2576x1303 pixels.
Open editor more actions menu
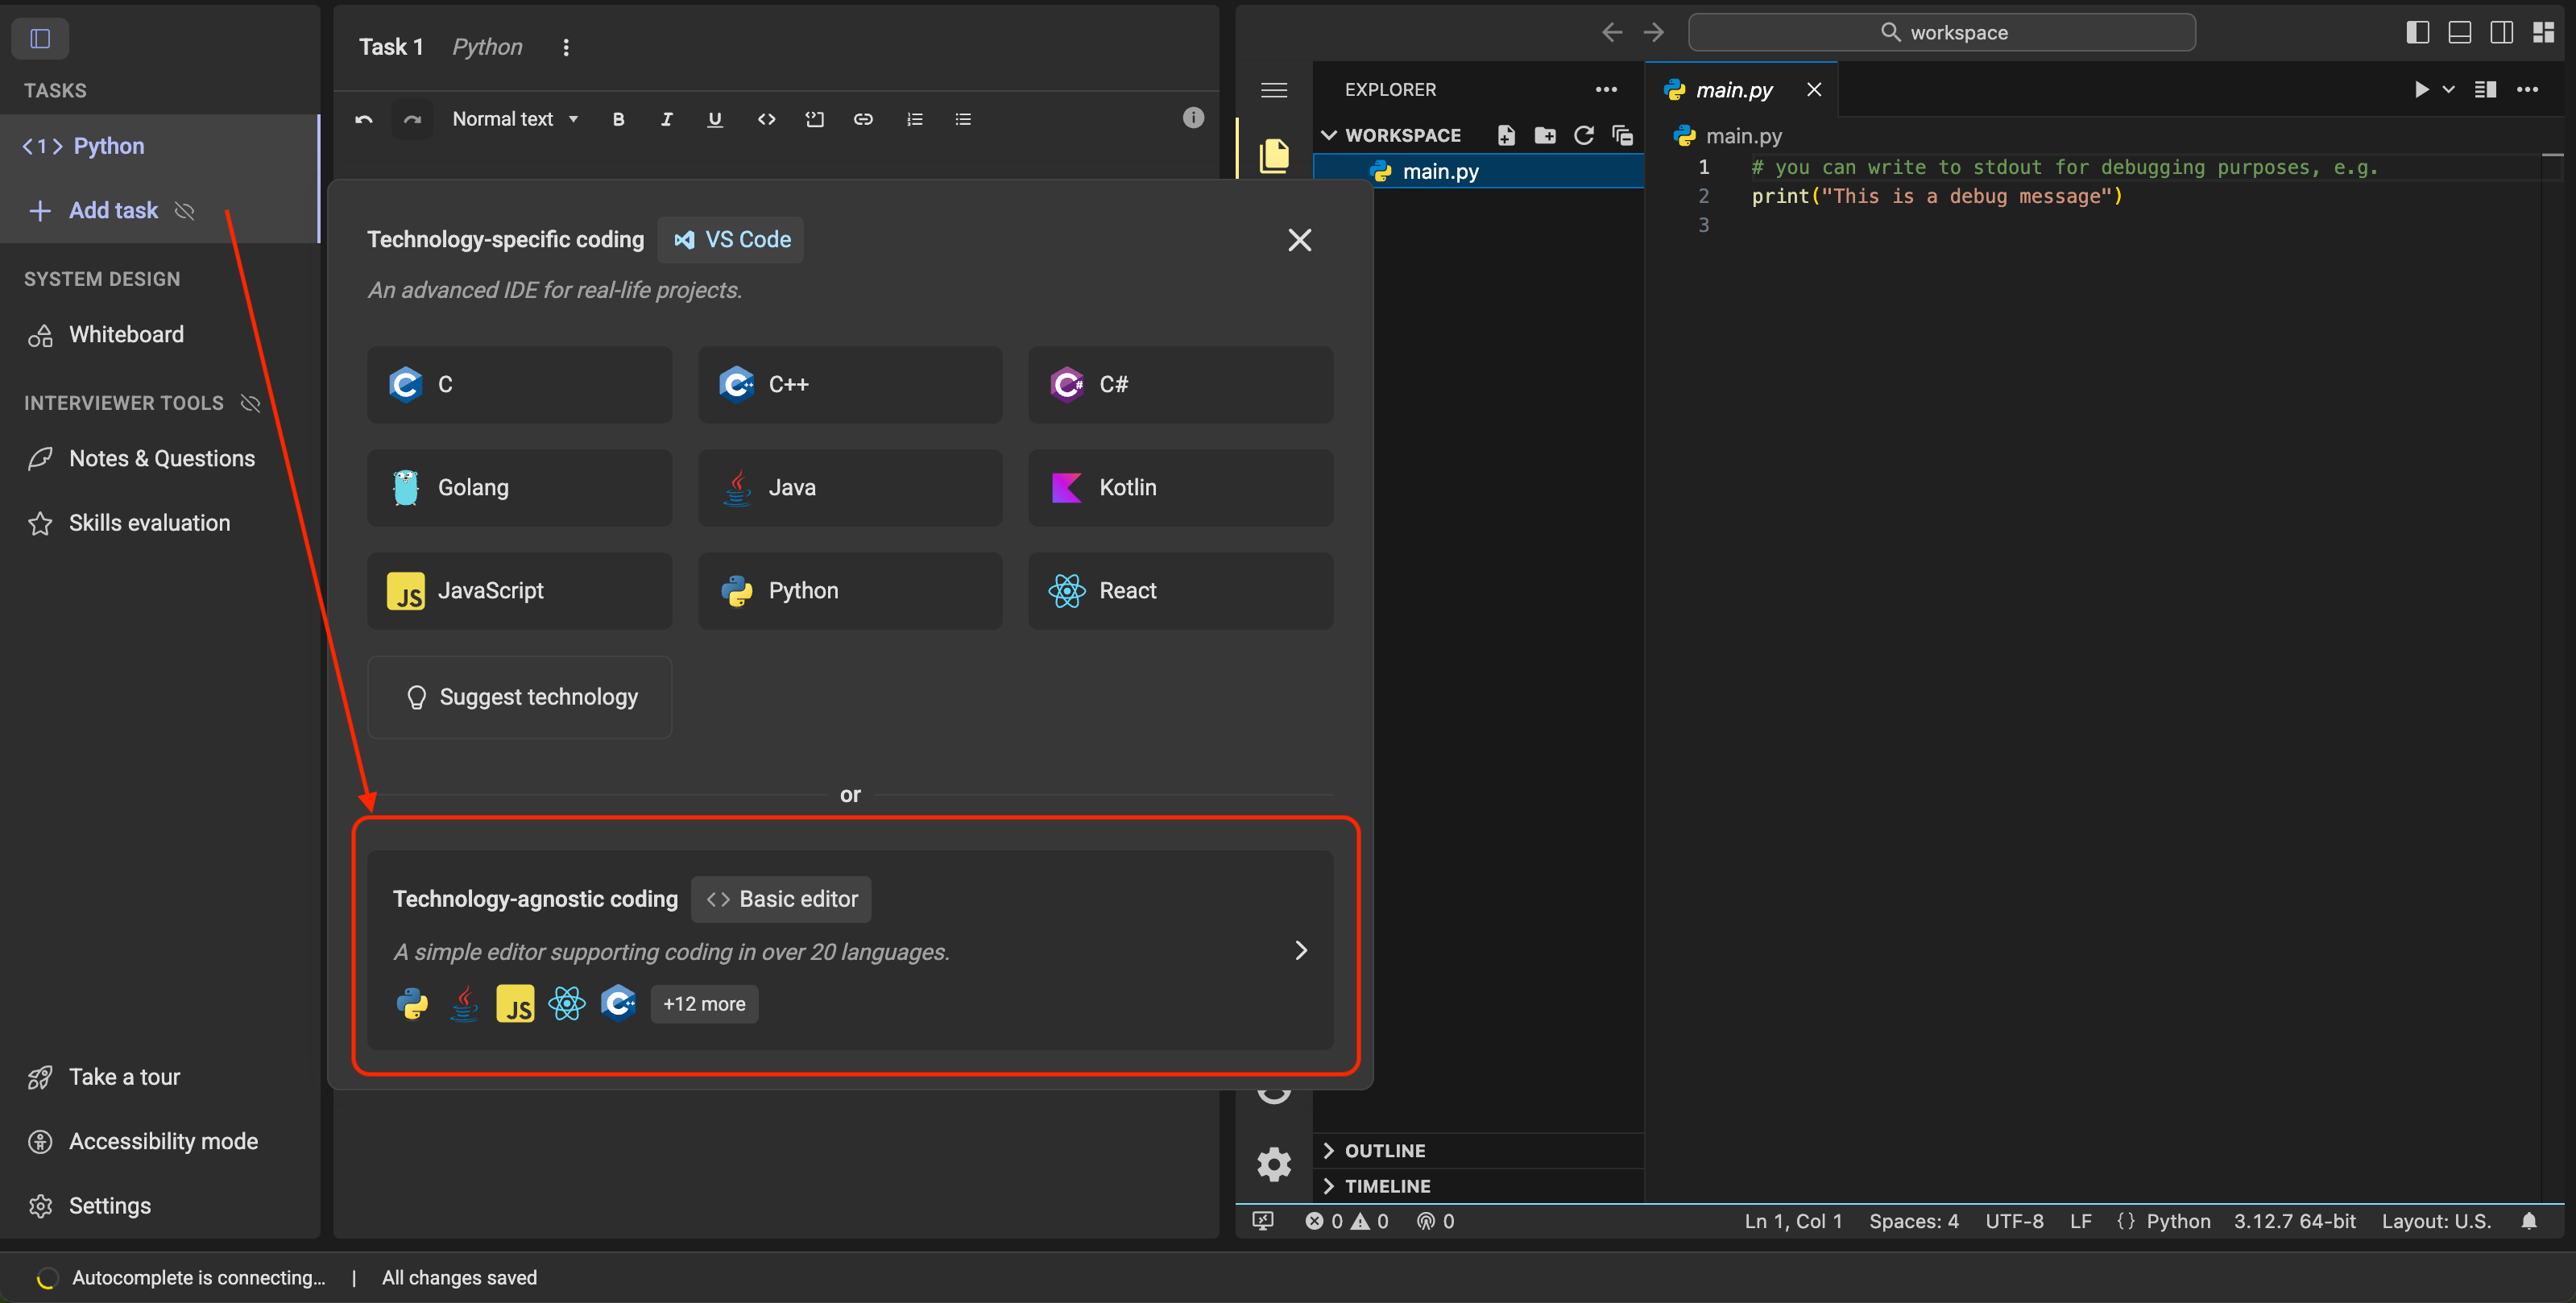[2528, 89]
